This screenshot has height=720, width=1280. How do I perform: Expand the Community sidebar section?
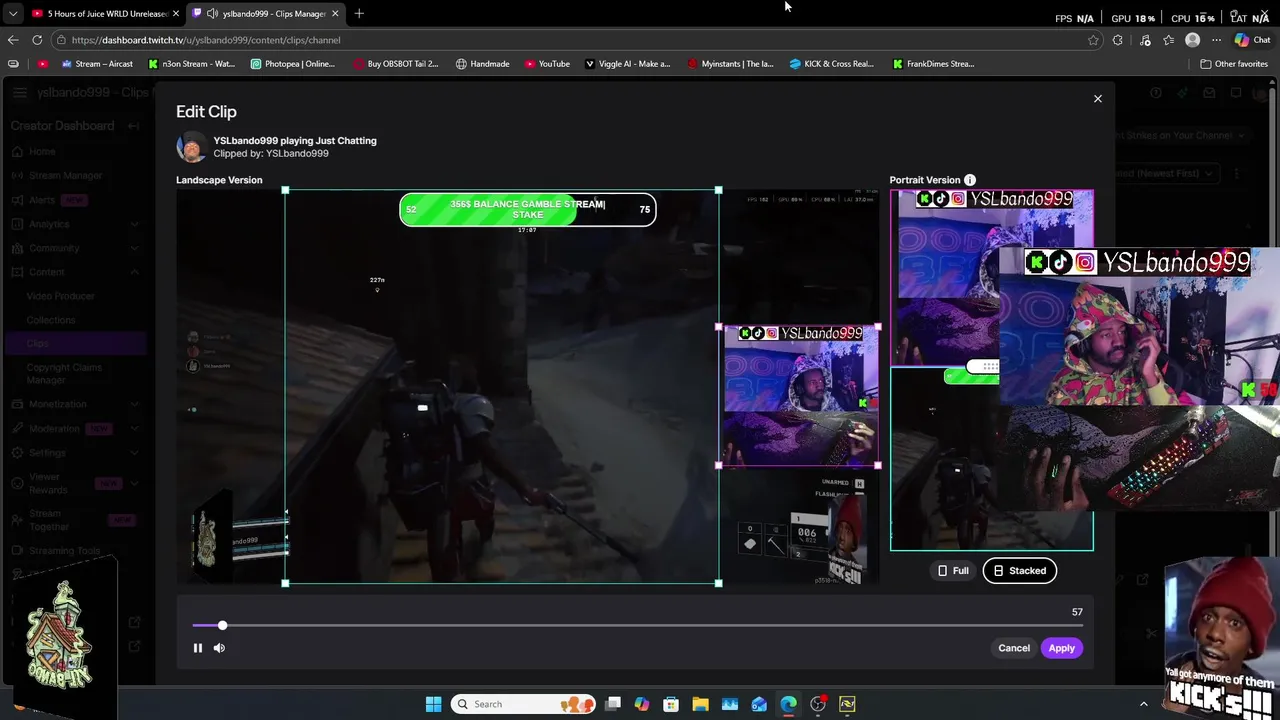pyautogui.click(x=134, y=248)
